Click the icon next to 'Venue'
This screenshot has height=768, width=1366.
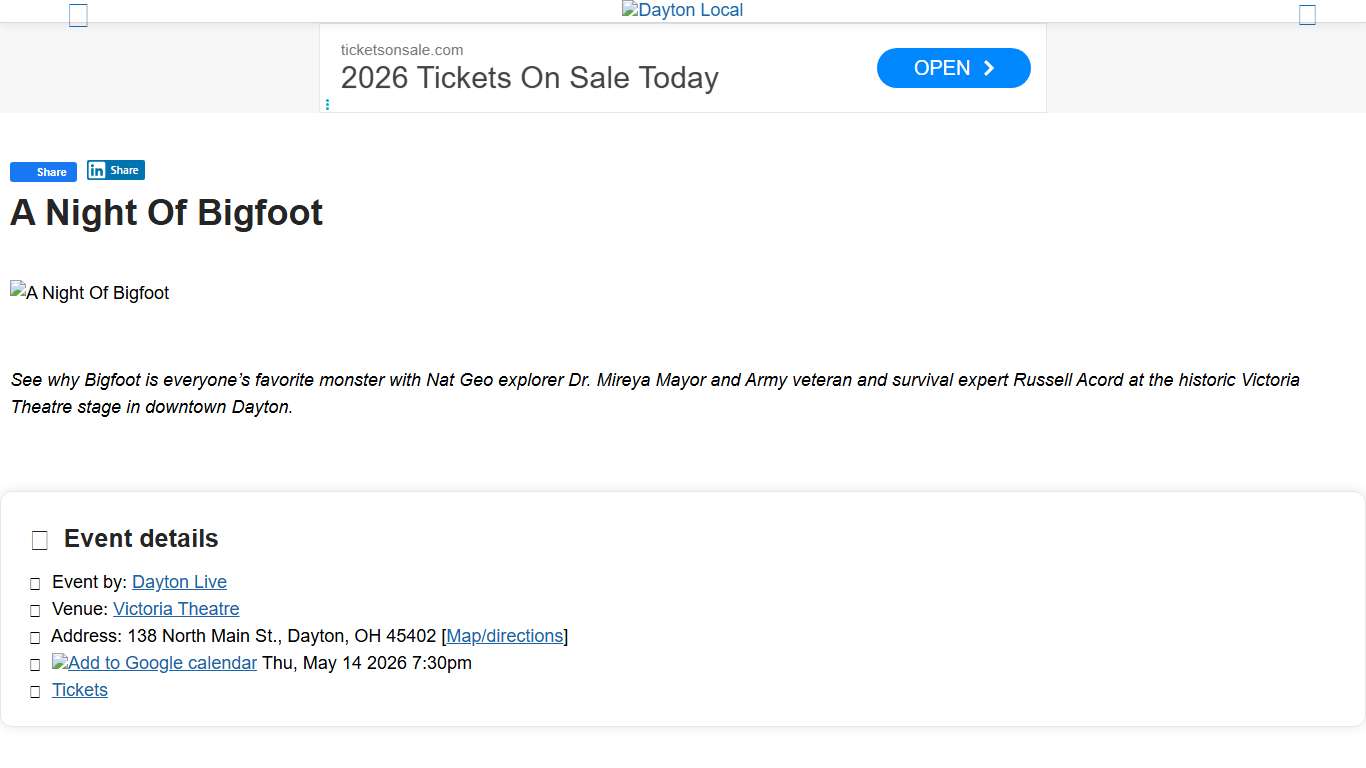click(x=35, y=611)
